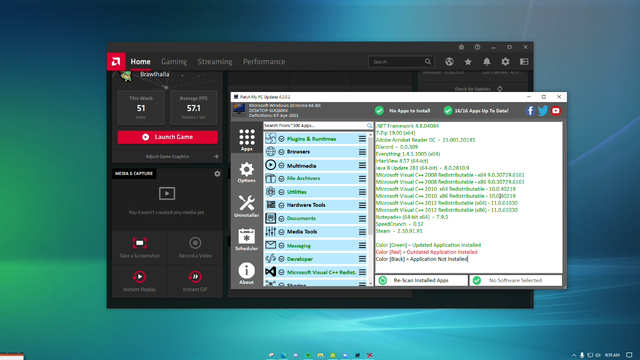
Task: Expand the Documents category
Action: tap(281, 219)
